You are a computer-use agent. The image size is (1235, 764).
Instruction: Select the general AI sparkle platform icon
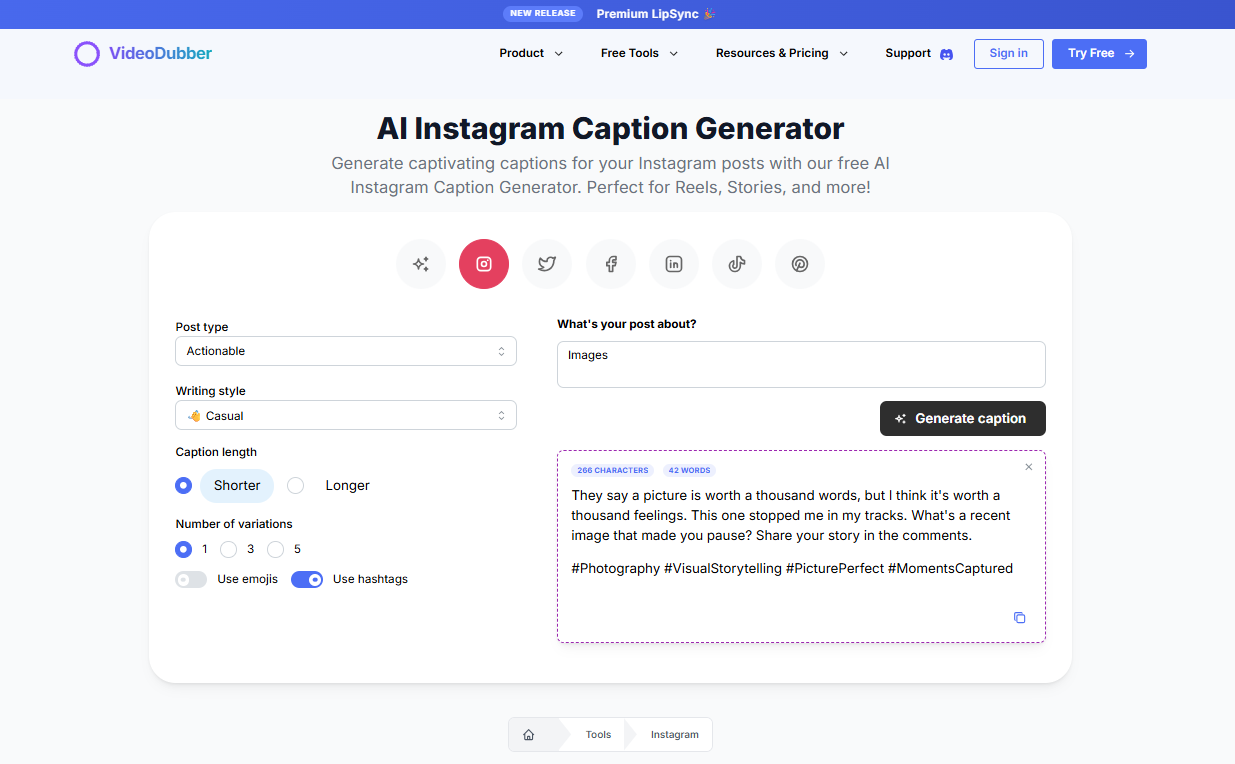(x=421, y=264)
